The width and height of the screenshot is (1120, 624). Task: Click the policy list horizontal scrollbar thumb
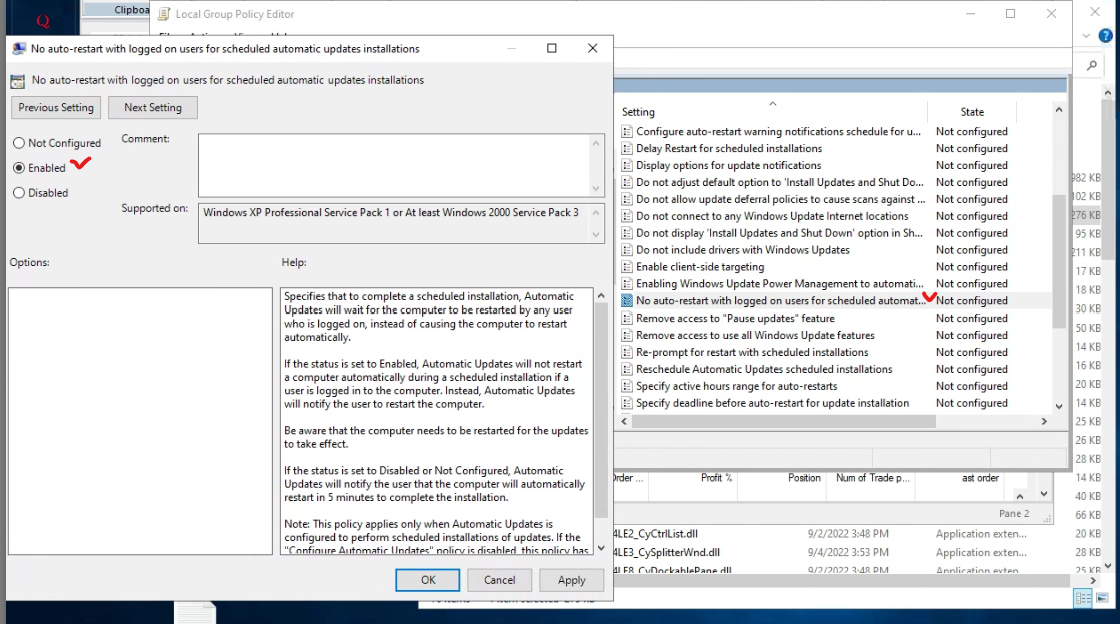784,421
